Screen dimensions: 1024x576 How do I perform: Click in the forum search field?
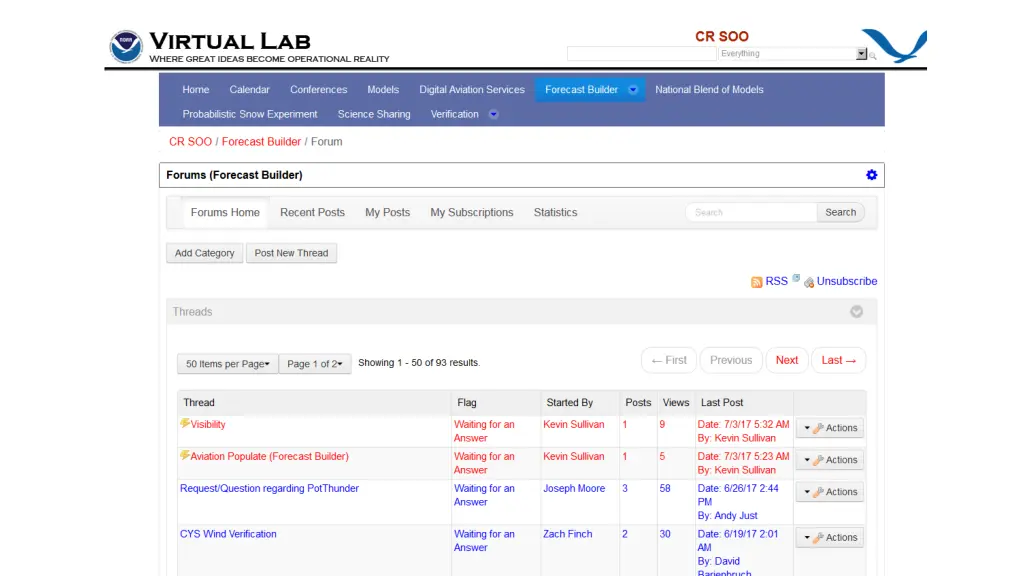pyautogui.click(x=751, y=212)
